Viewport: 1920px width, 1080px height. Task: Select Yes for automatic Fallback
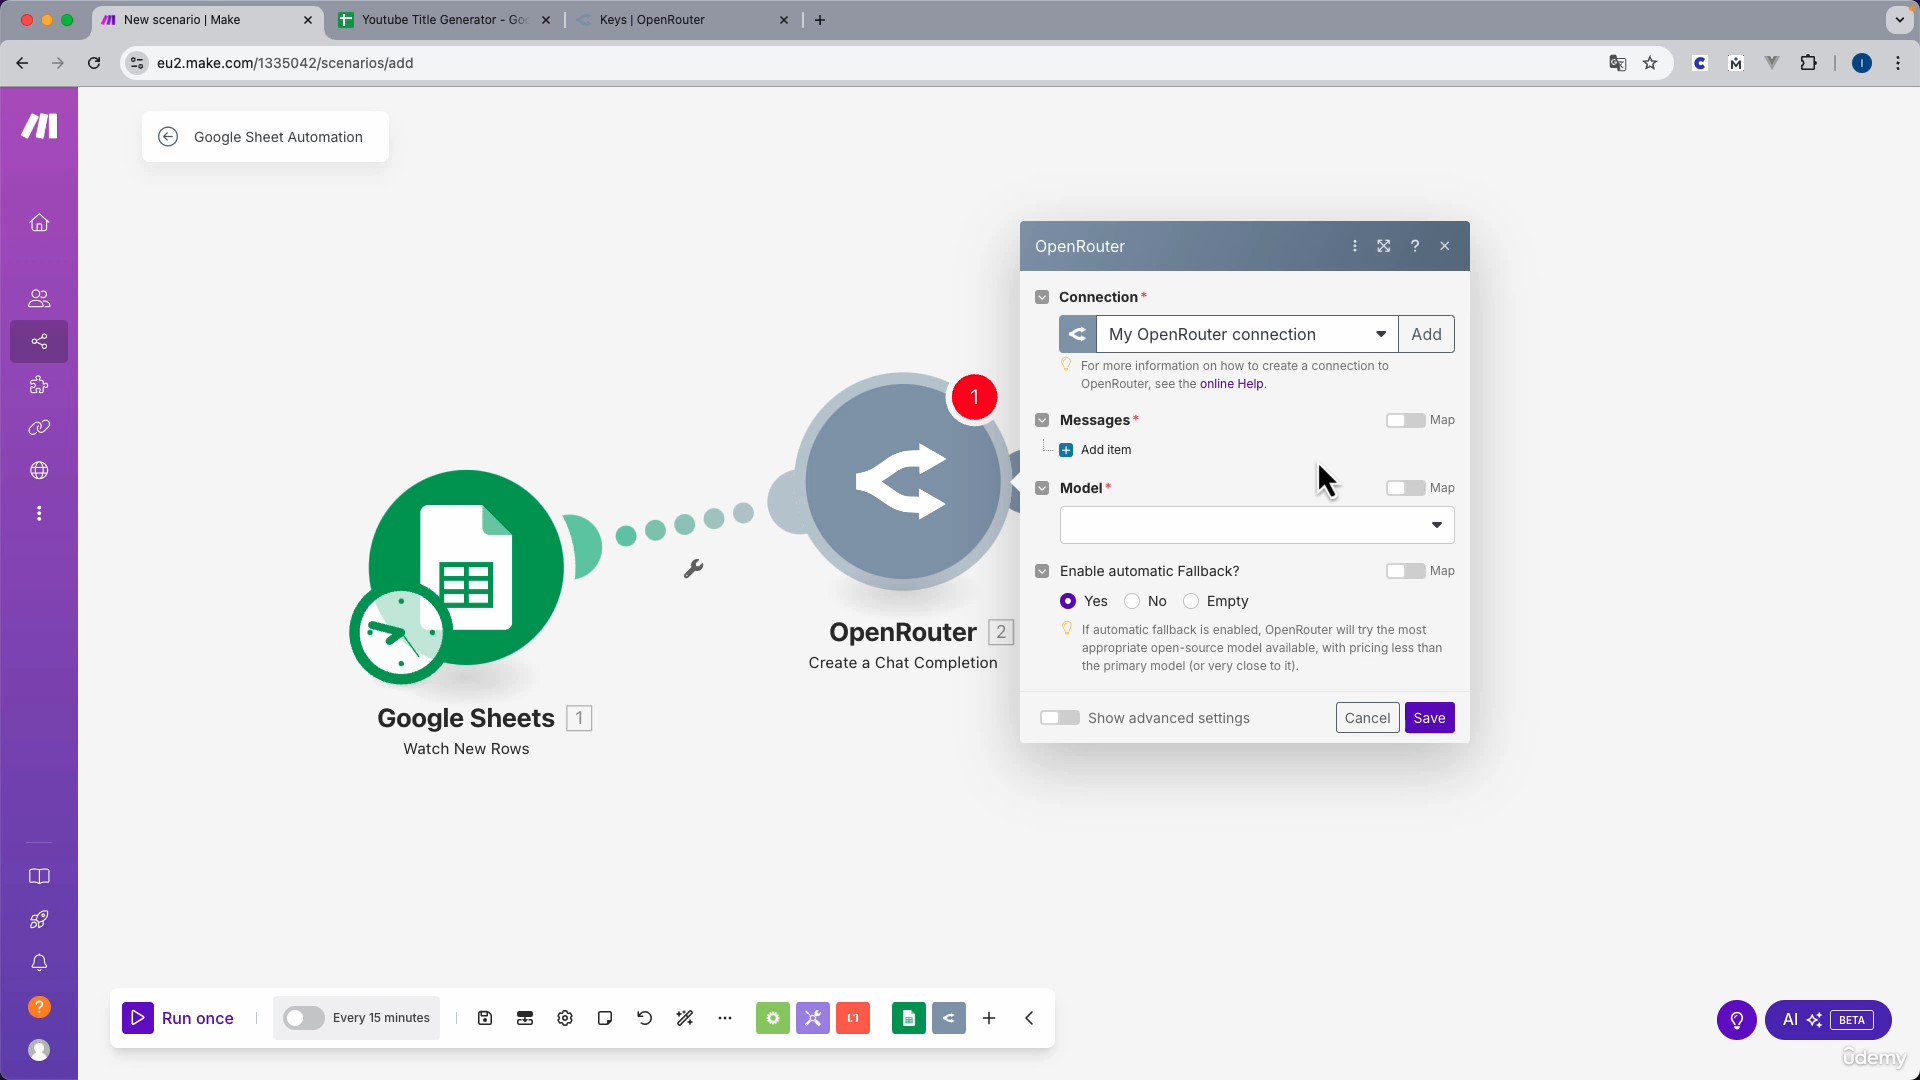pos(1068,601)
